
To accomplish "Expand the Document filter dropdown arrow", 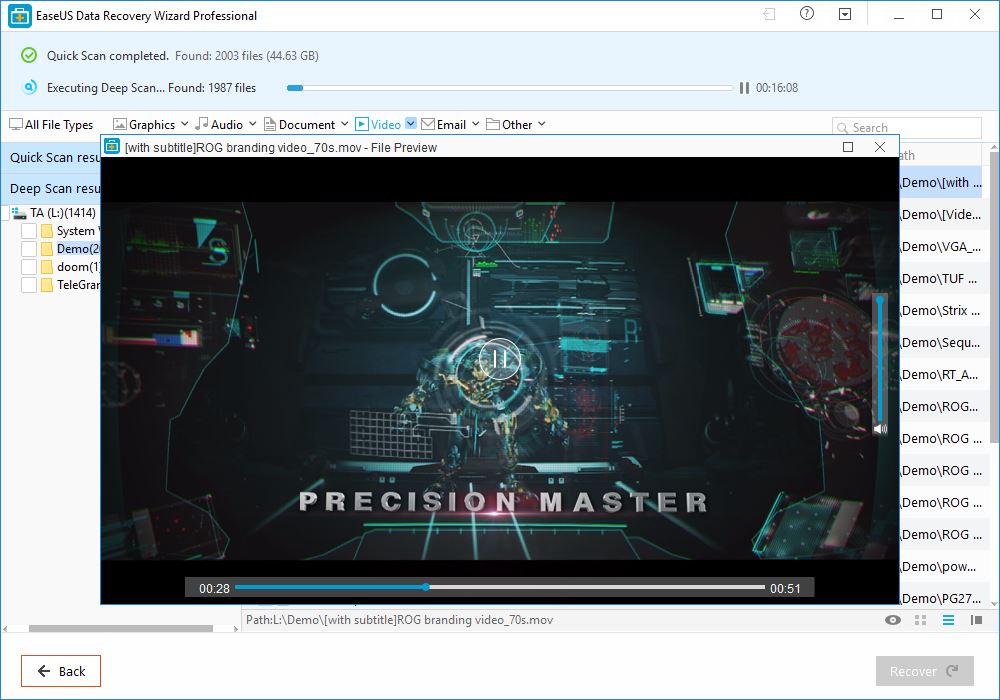I will click(344, 124).
